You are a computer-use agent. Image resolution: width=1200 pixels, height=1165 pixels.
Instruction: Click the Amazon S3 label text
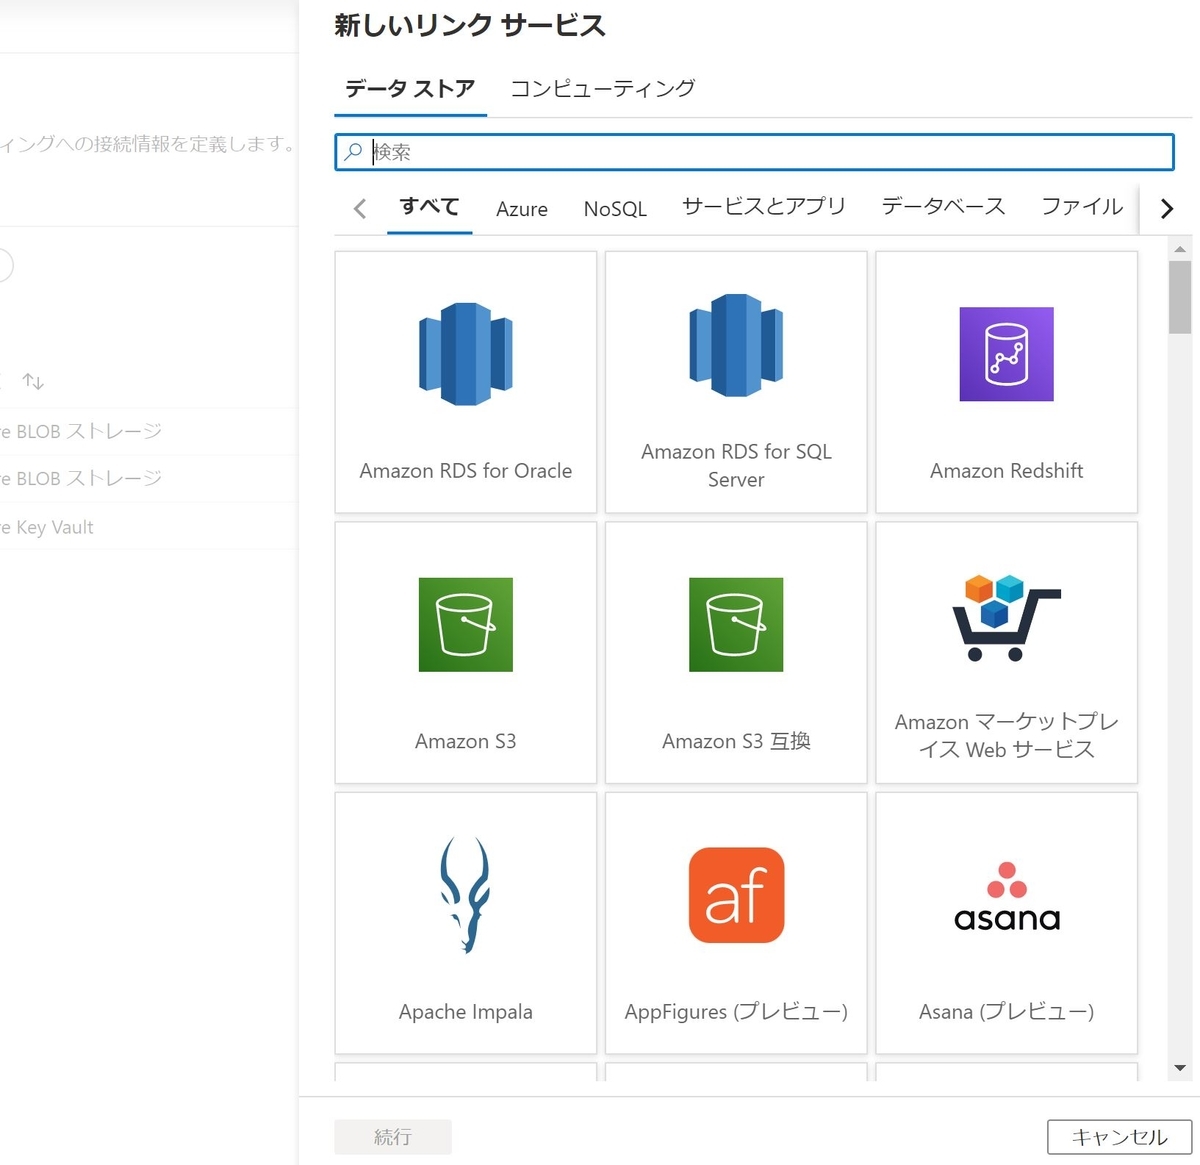(466, 741)
